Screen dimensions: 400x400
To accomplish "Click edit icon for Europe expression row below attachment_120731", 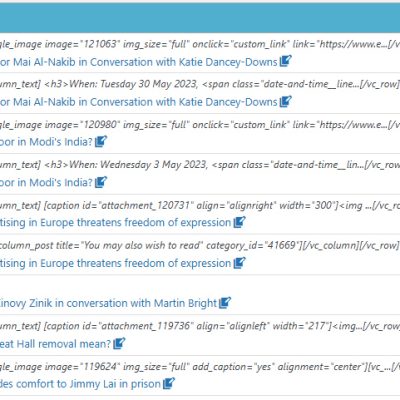I will click(239, 222).
